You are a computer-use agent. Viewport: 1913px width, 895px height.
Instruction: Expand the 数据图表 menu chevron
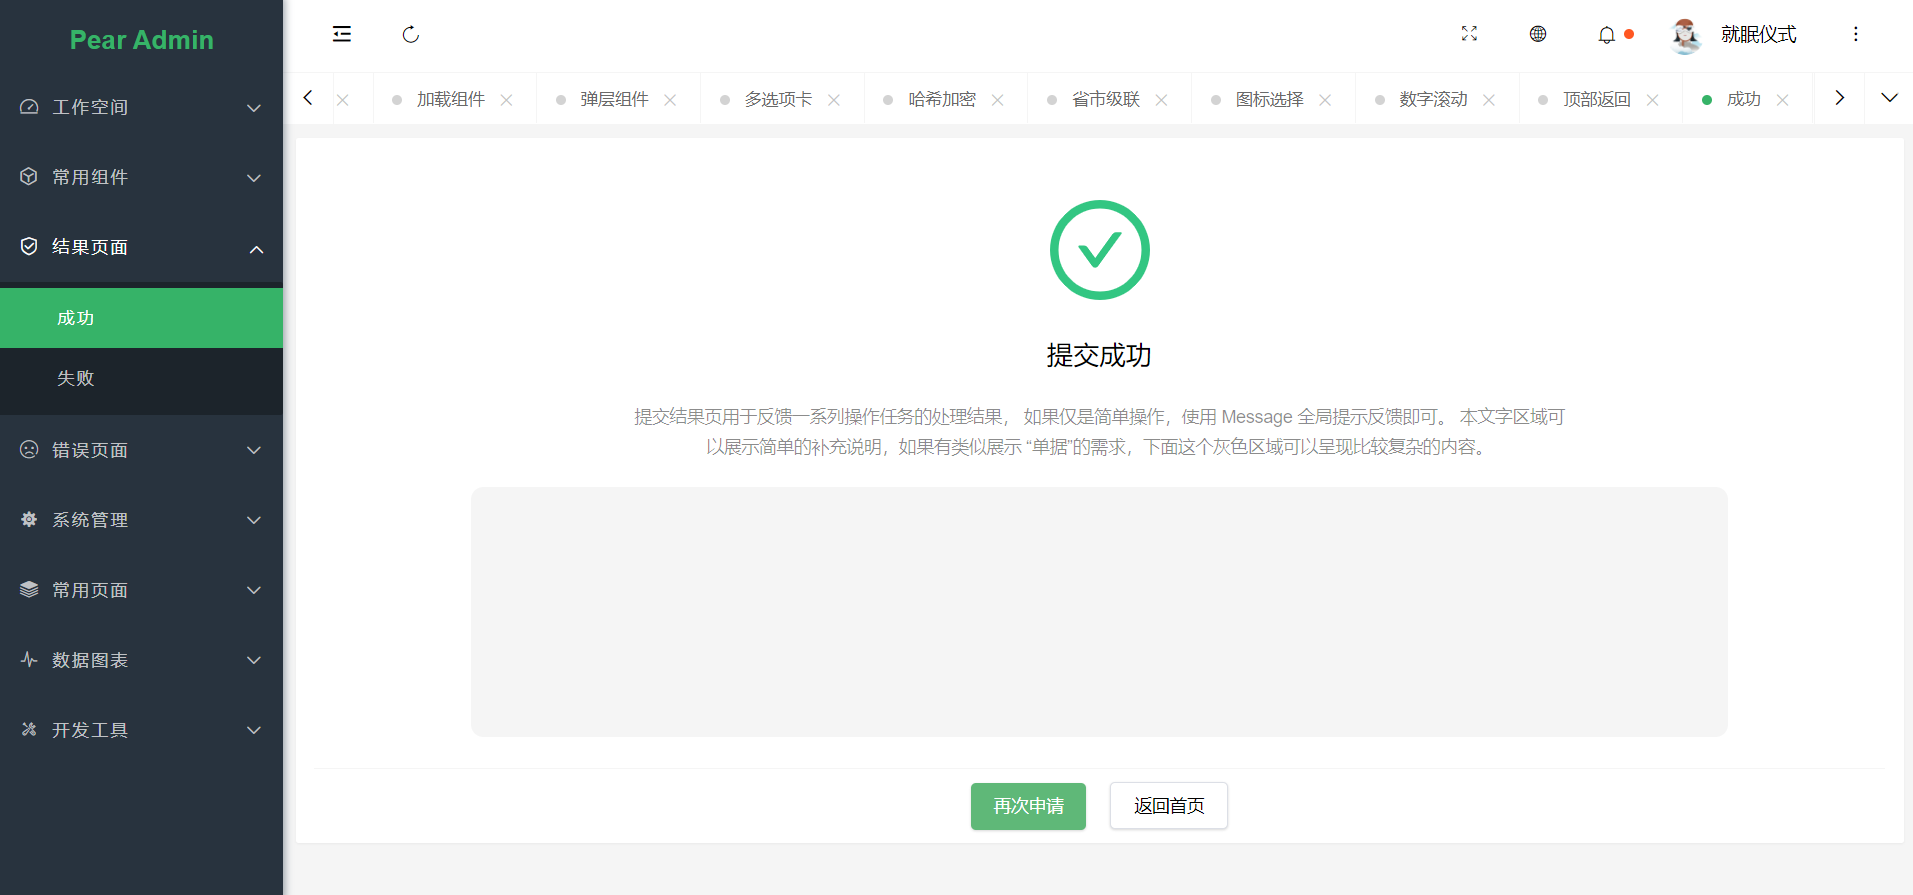click(255, 661)
